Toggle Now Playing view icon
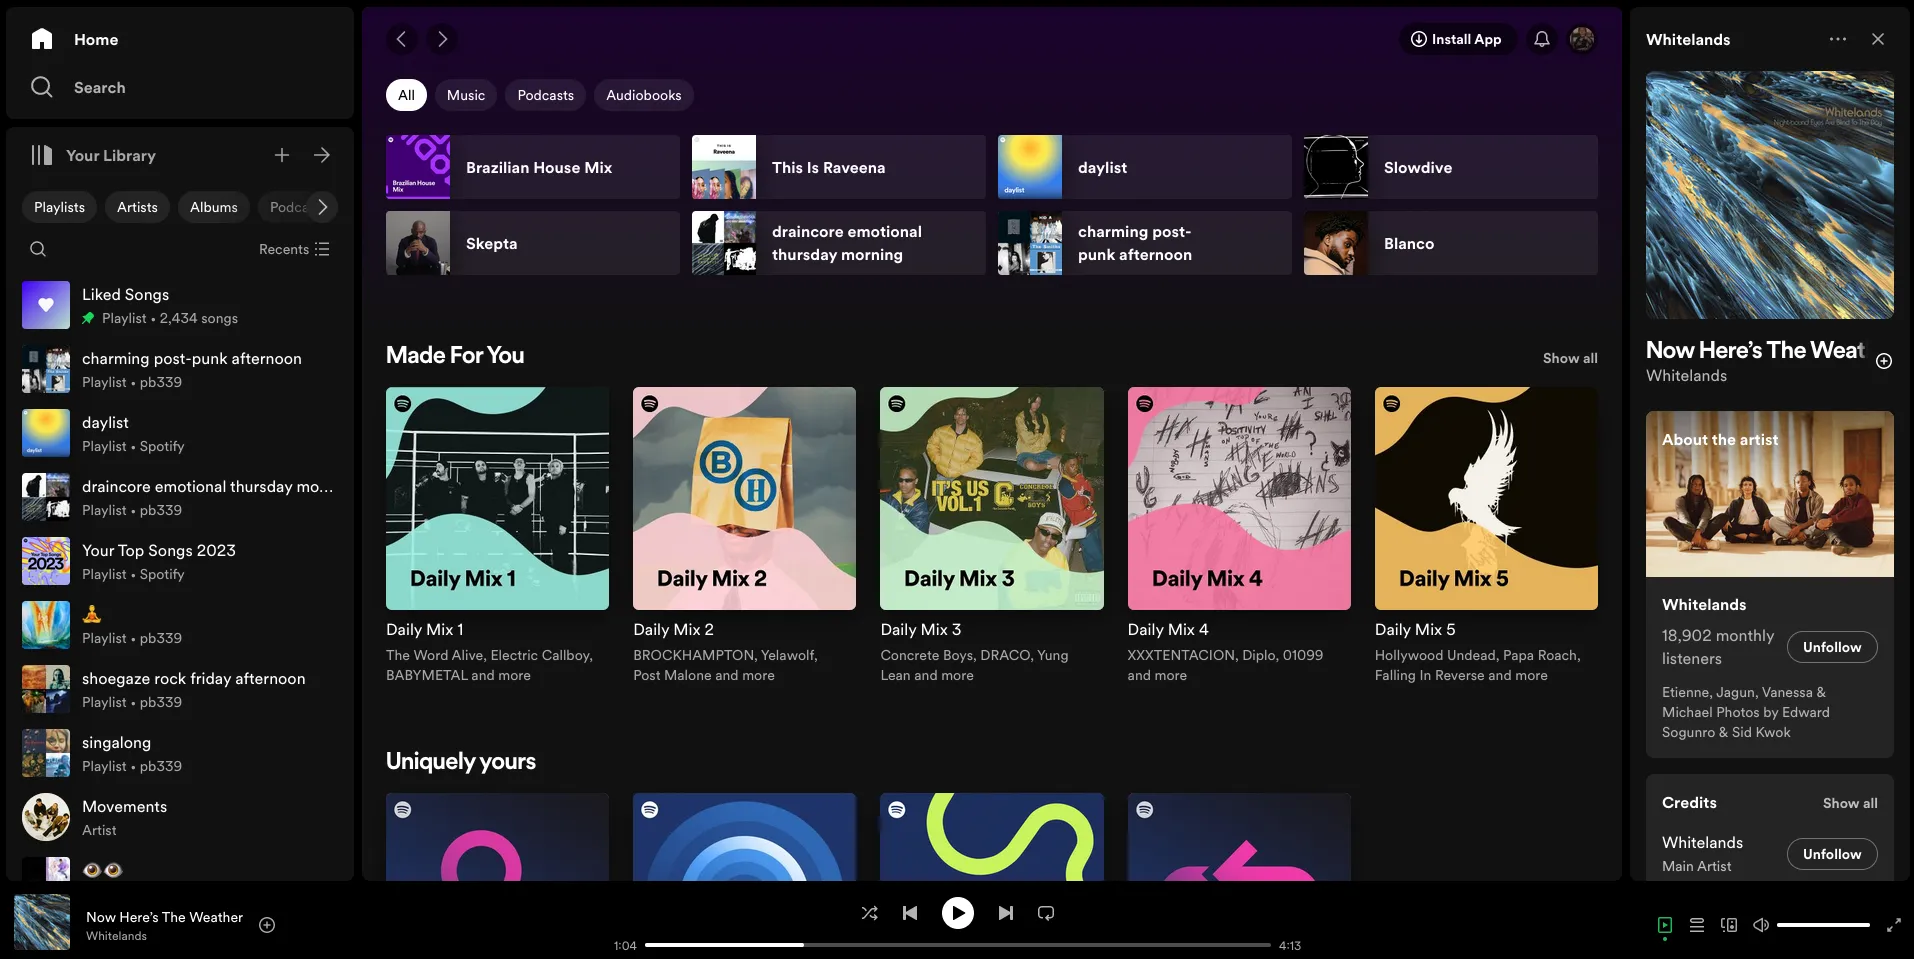This screenshot has height=959, width=1914. coord(1665,925)
